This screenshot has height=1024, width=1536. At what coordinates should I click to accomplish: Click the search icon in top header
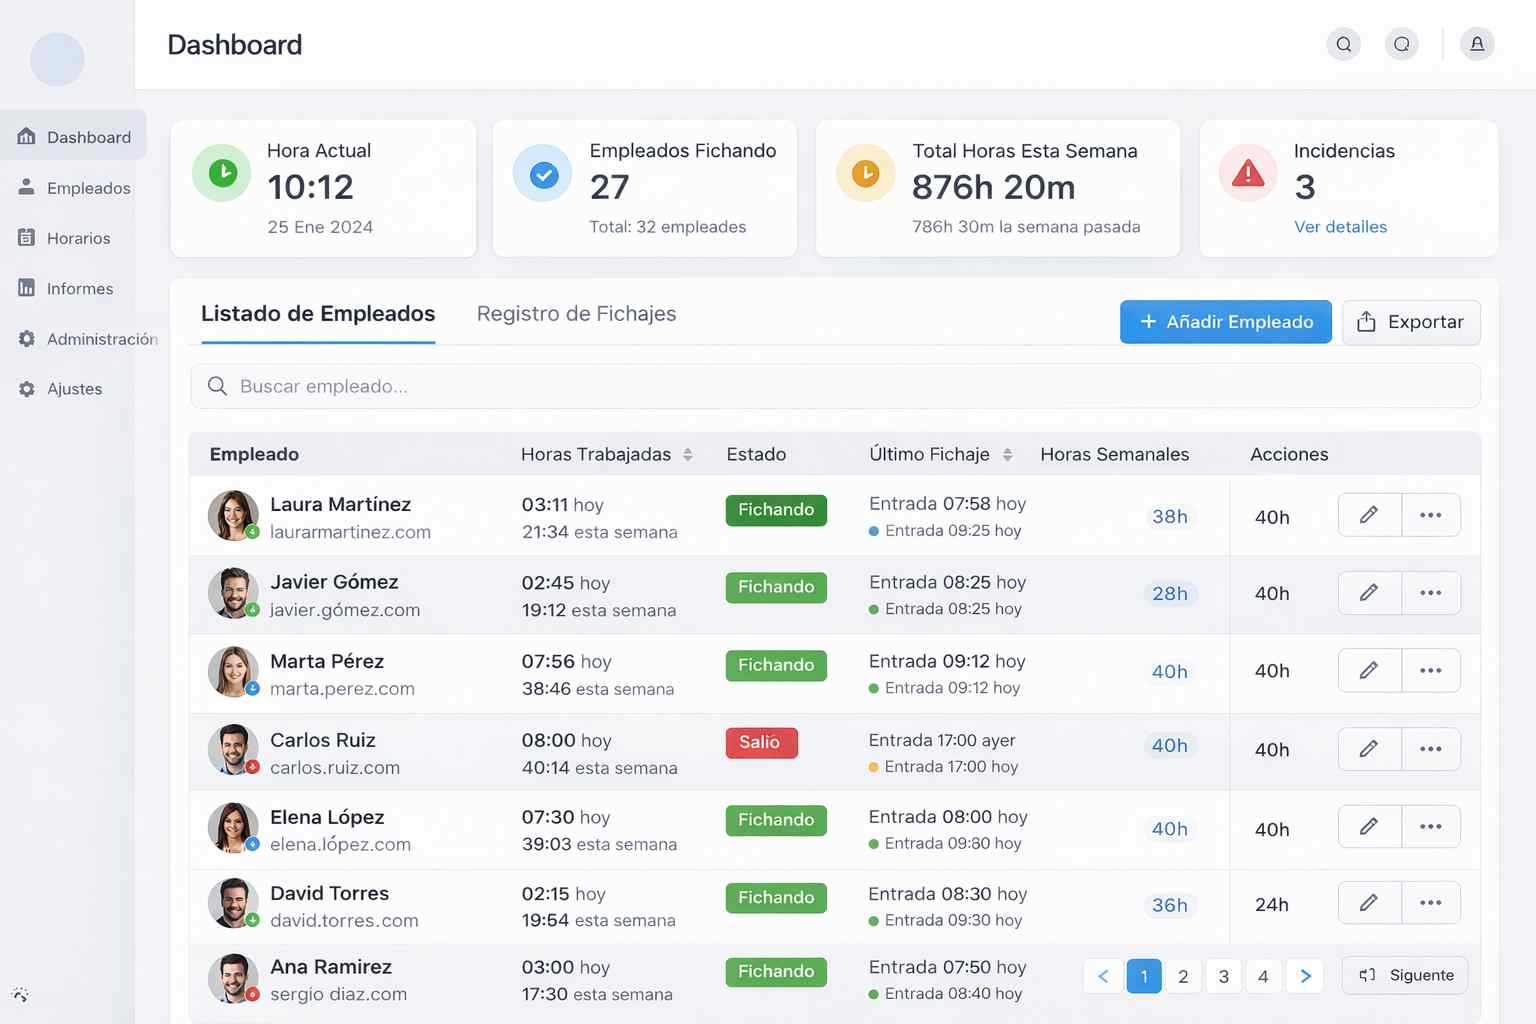(x=1344, y=44)
